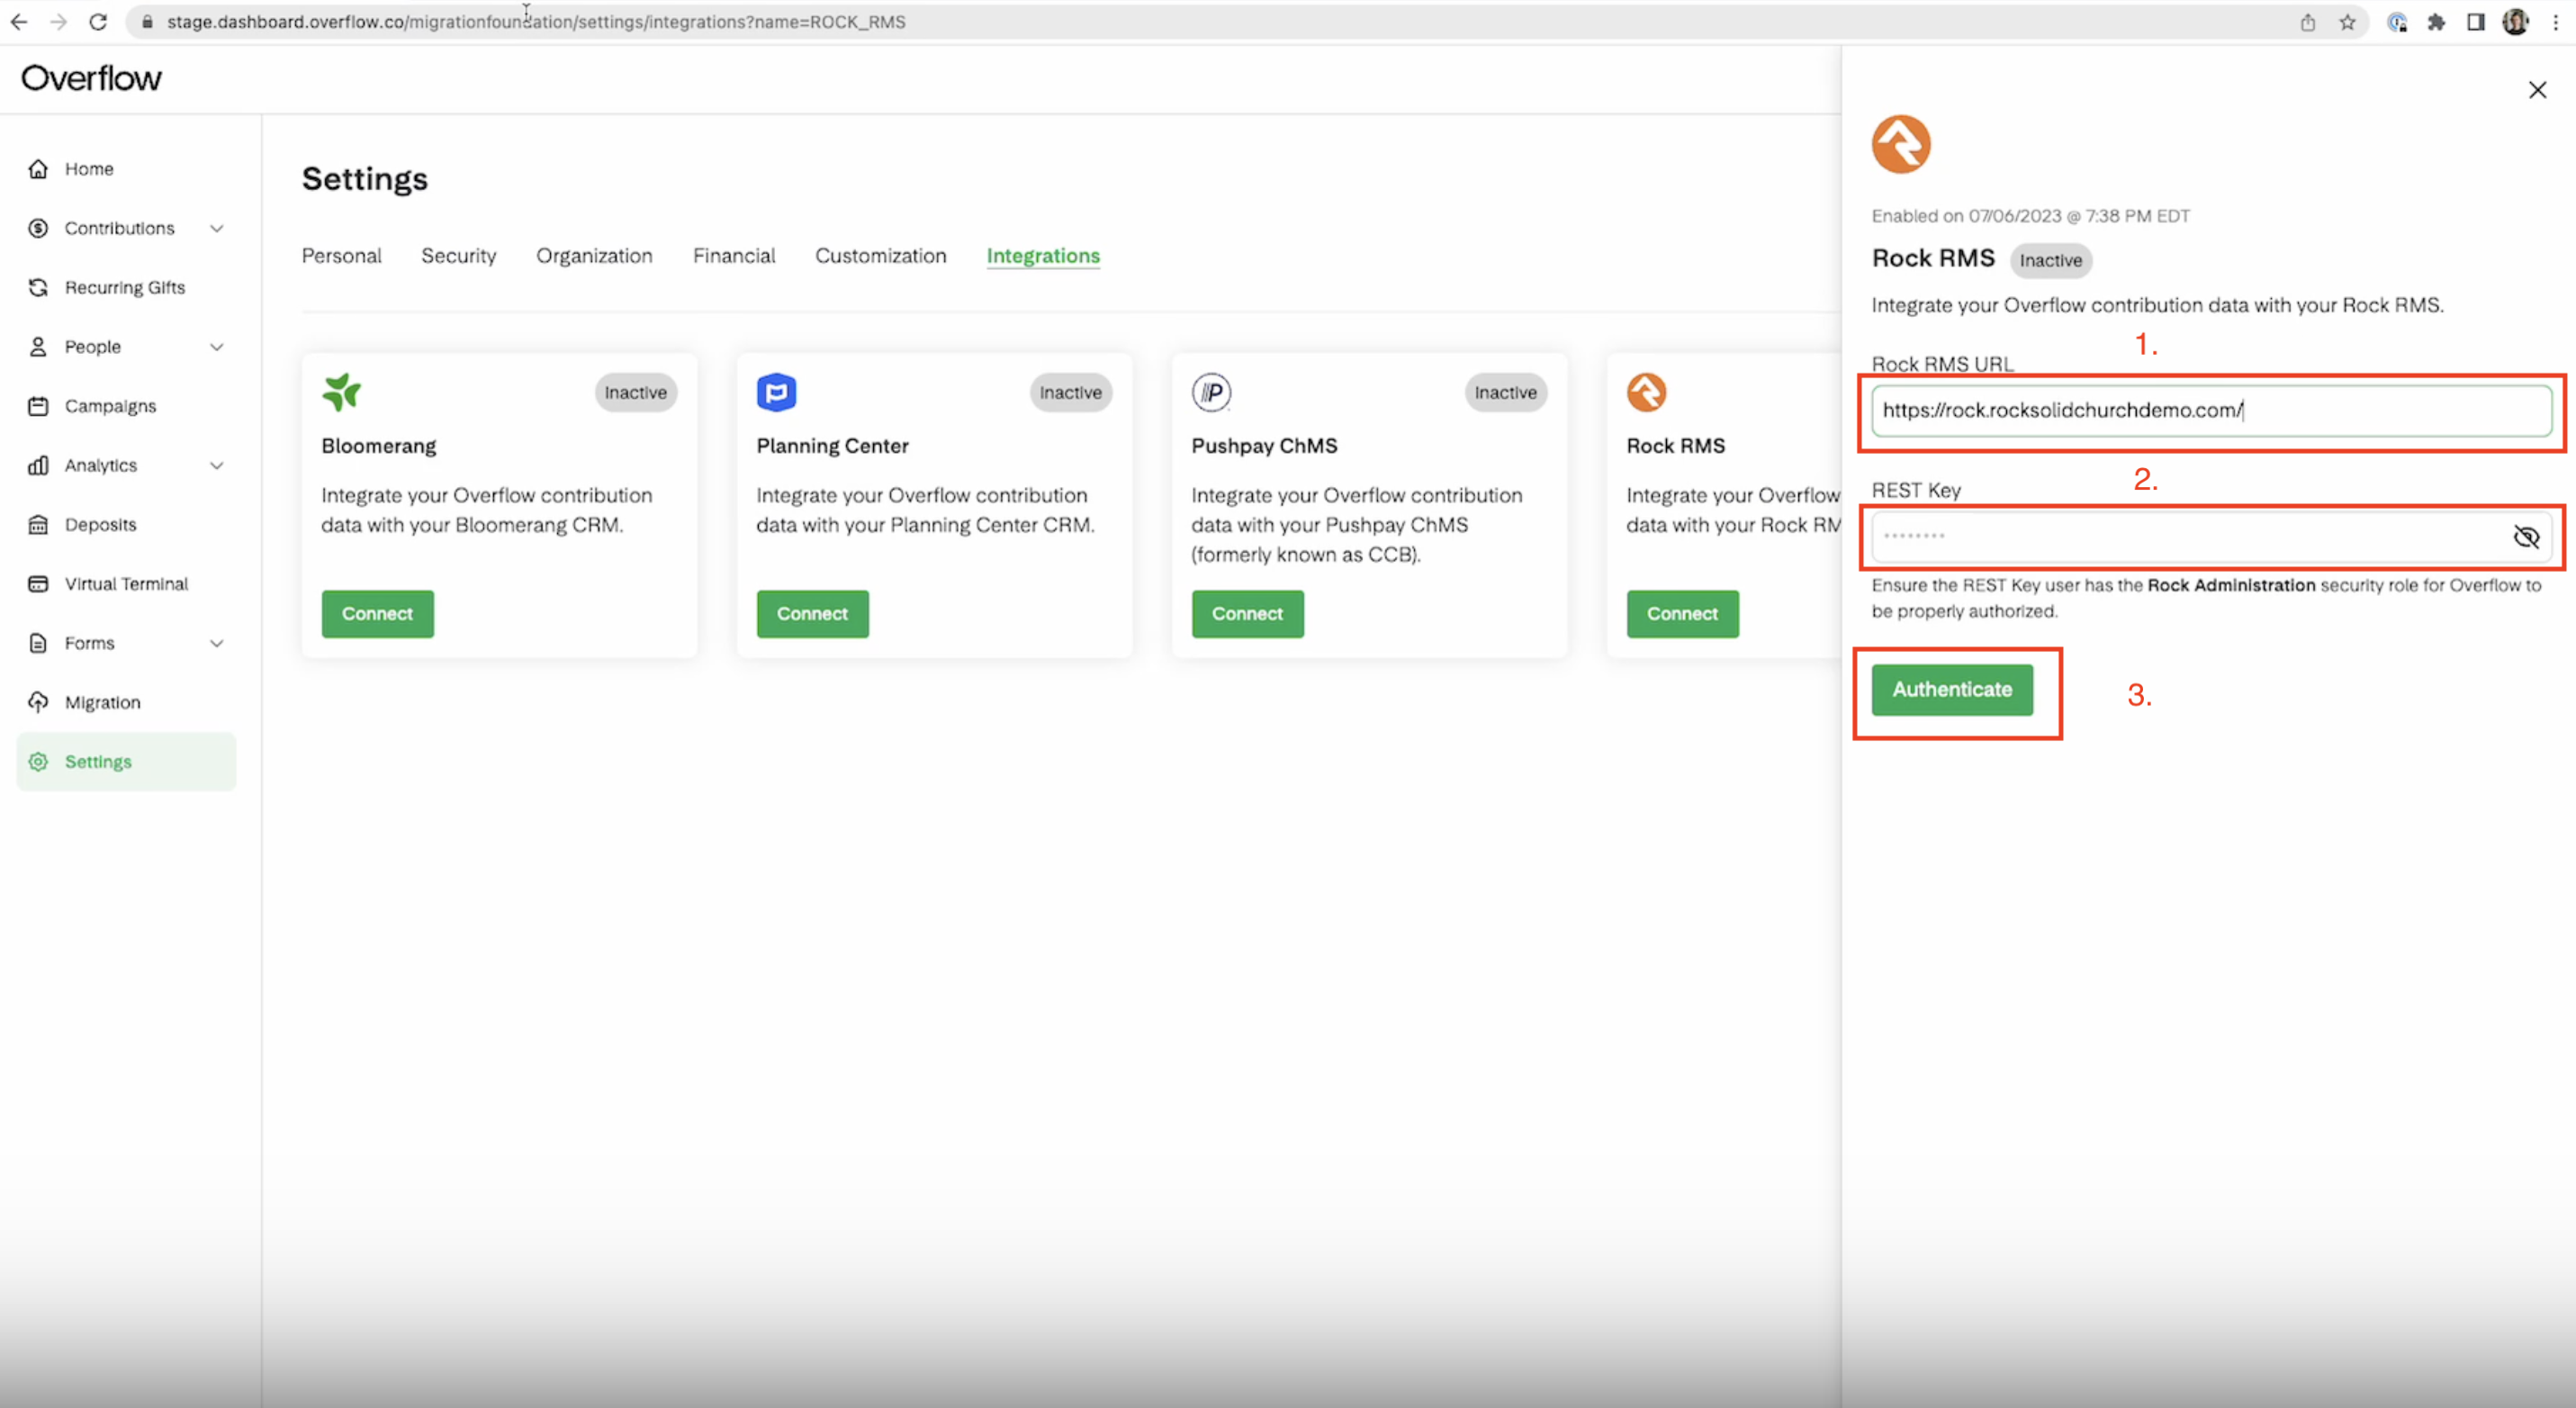Switch to the Financial tab
Viewport: 2576px width, 1408px height.
tap(733, 256)
